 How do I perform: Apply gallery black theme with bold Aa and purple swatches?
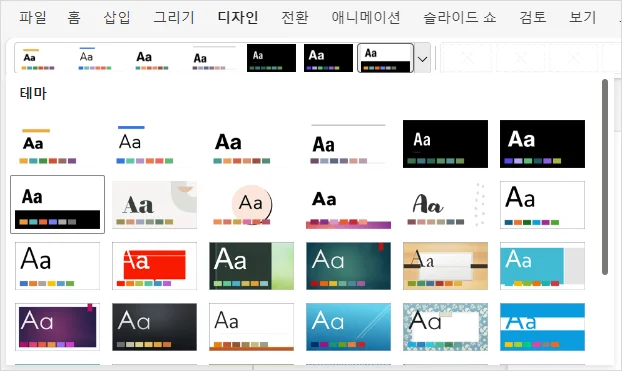click(542, 144)
